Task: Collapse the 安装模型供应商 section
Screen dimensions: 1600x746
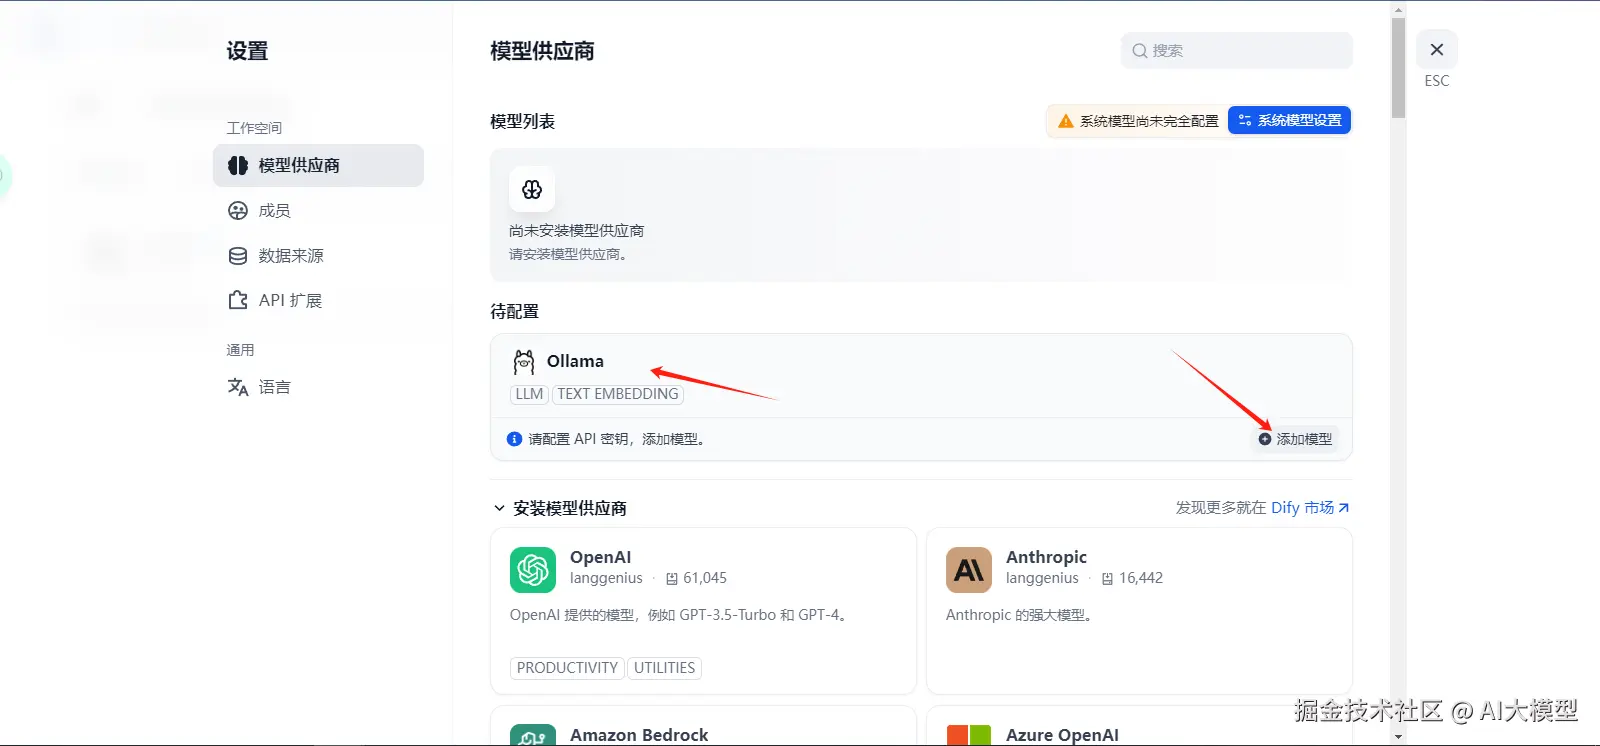Action: click(x=499, y=508)
